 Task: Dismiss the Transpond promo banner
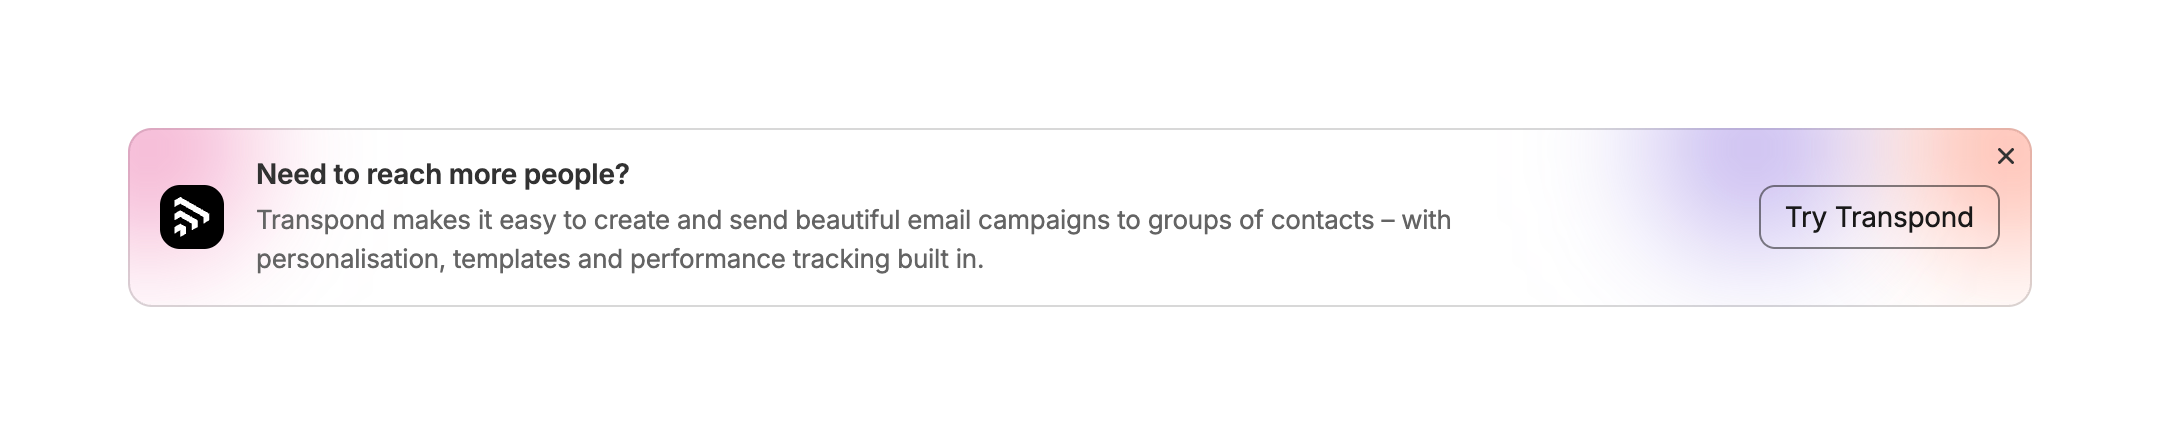tap(2005, 156)
